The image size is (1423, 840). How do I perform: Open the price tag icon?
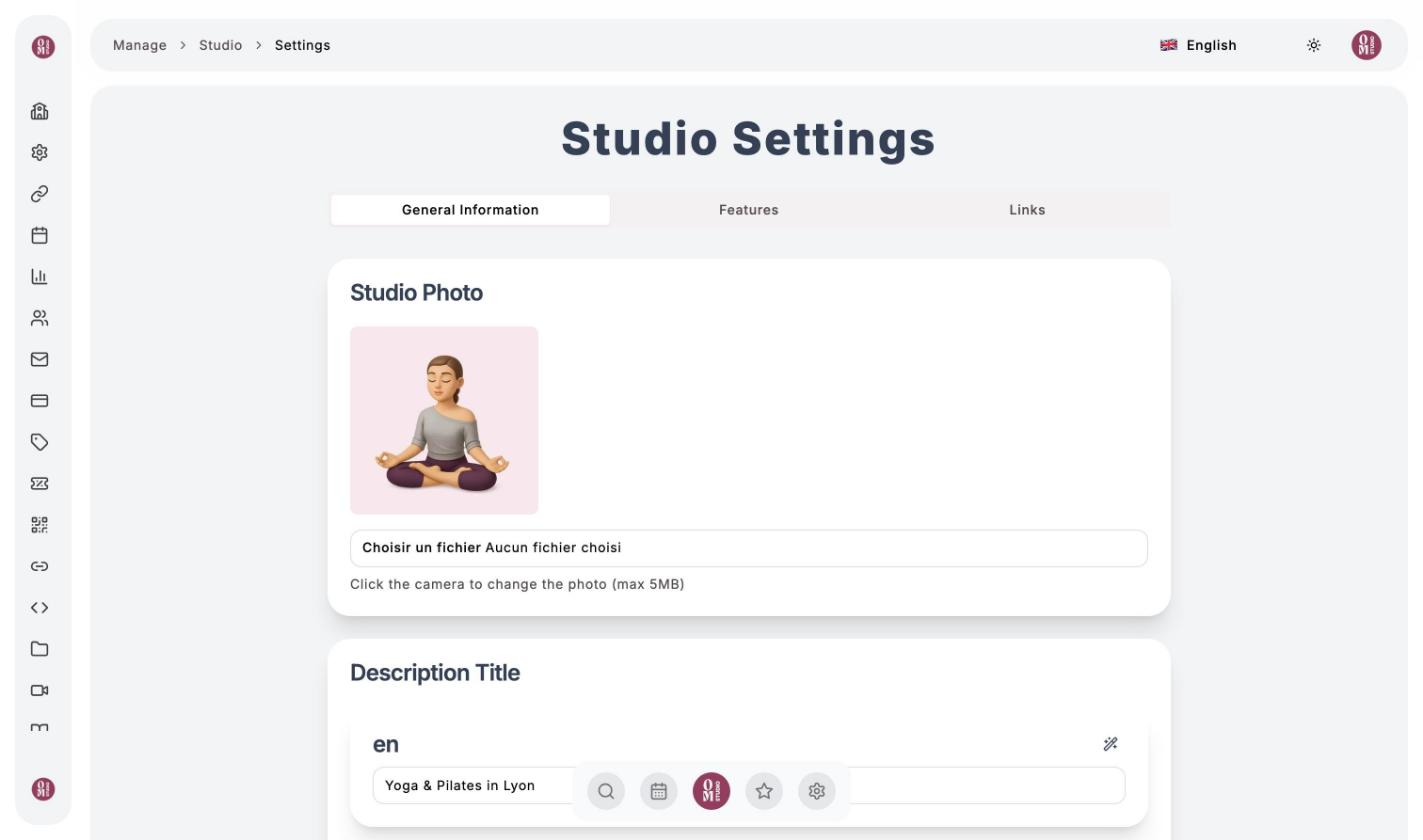[40, 442]
